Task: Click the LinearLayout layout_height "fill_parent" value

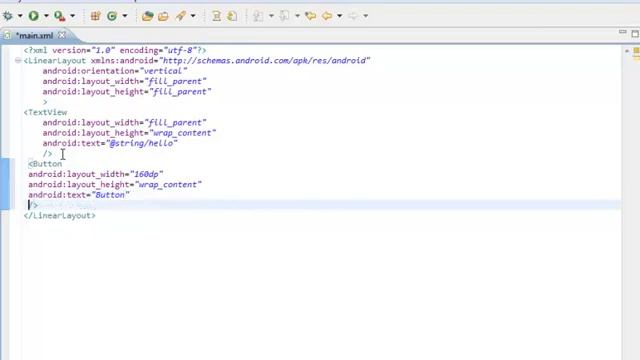Action: coord(180,92)
